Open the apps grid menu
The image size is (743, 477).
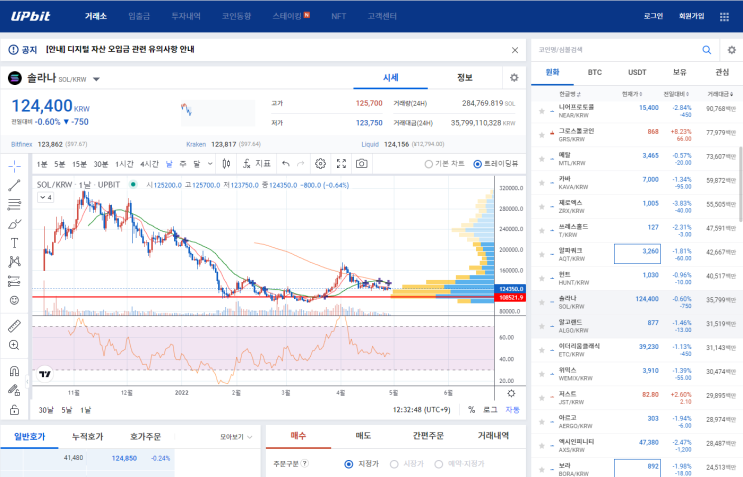click(724, 17)
